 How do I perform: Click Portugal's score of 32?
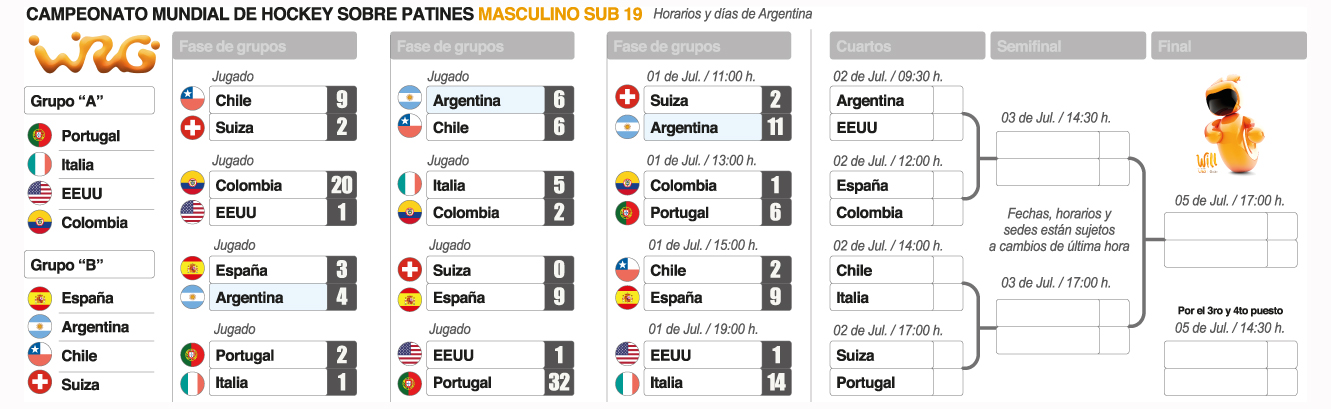(559, 383)
